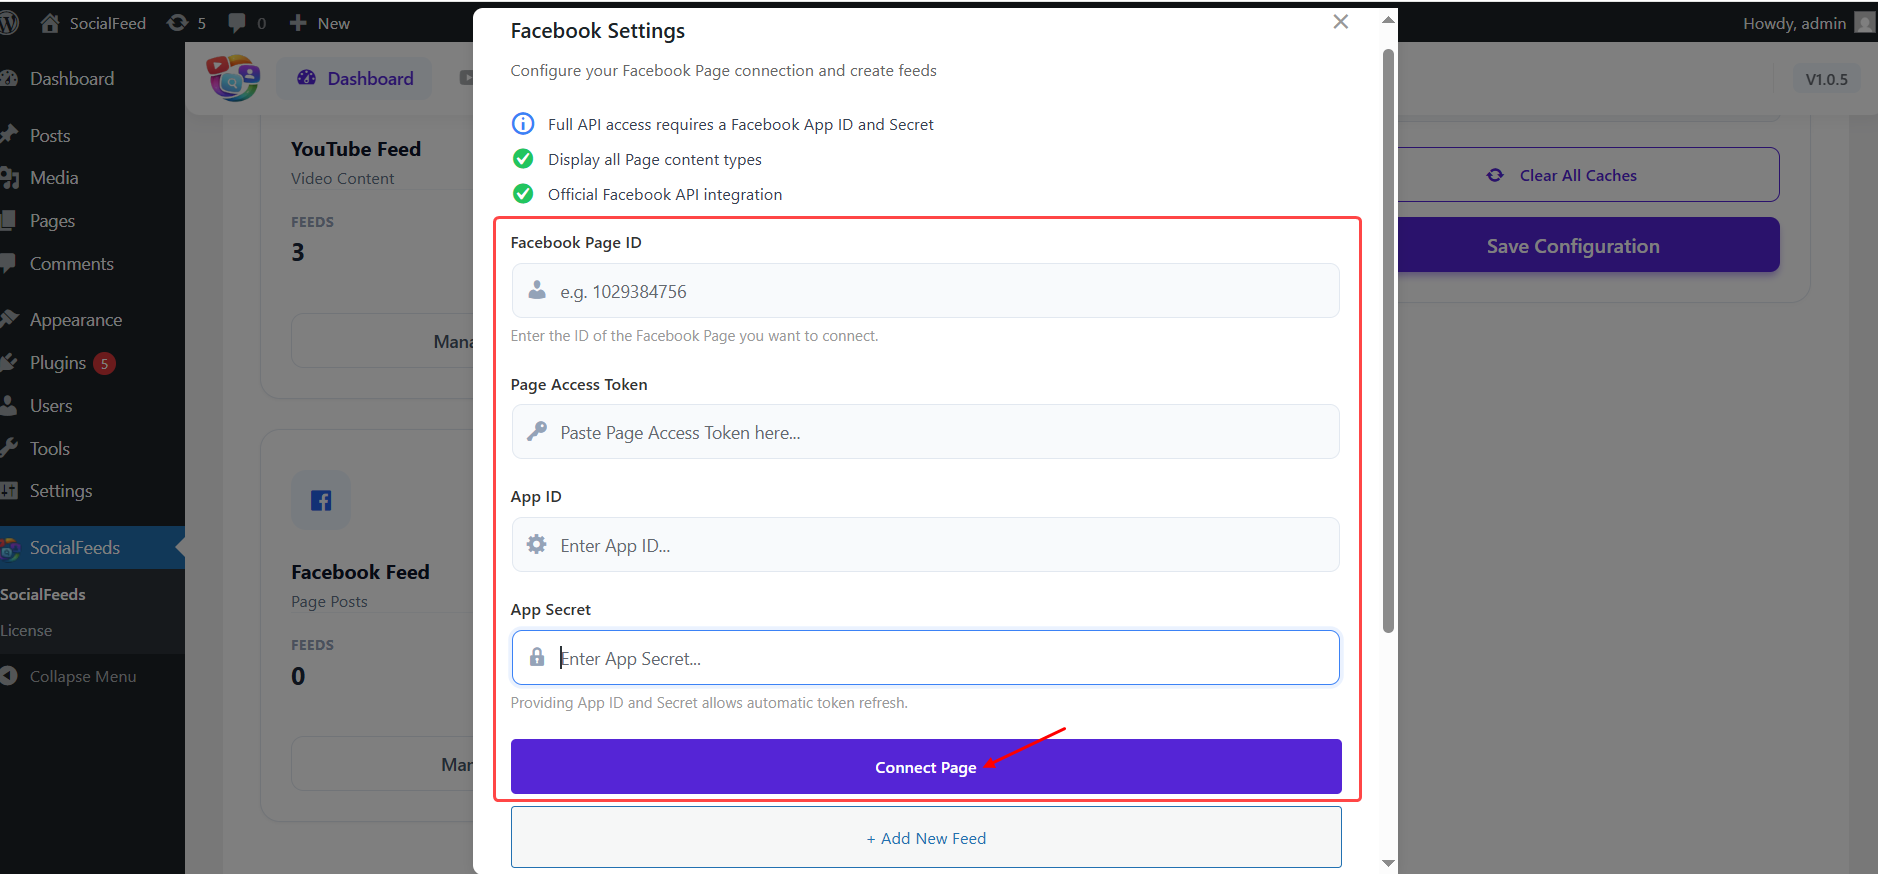Click the Add New Feed button
Screen dimensions: 1878x874
(x=926, y=838)
